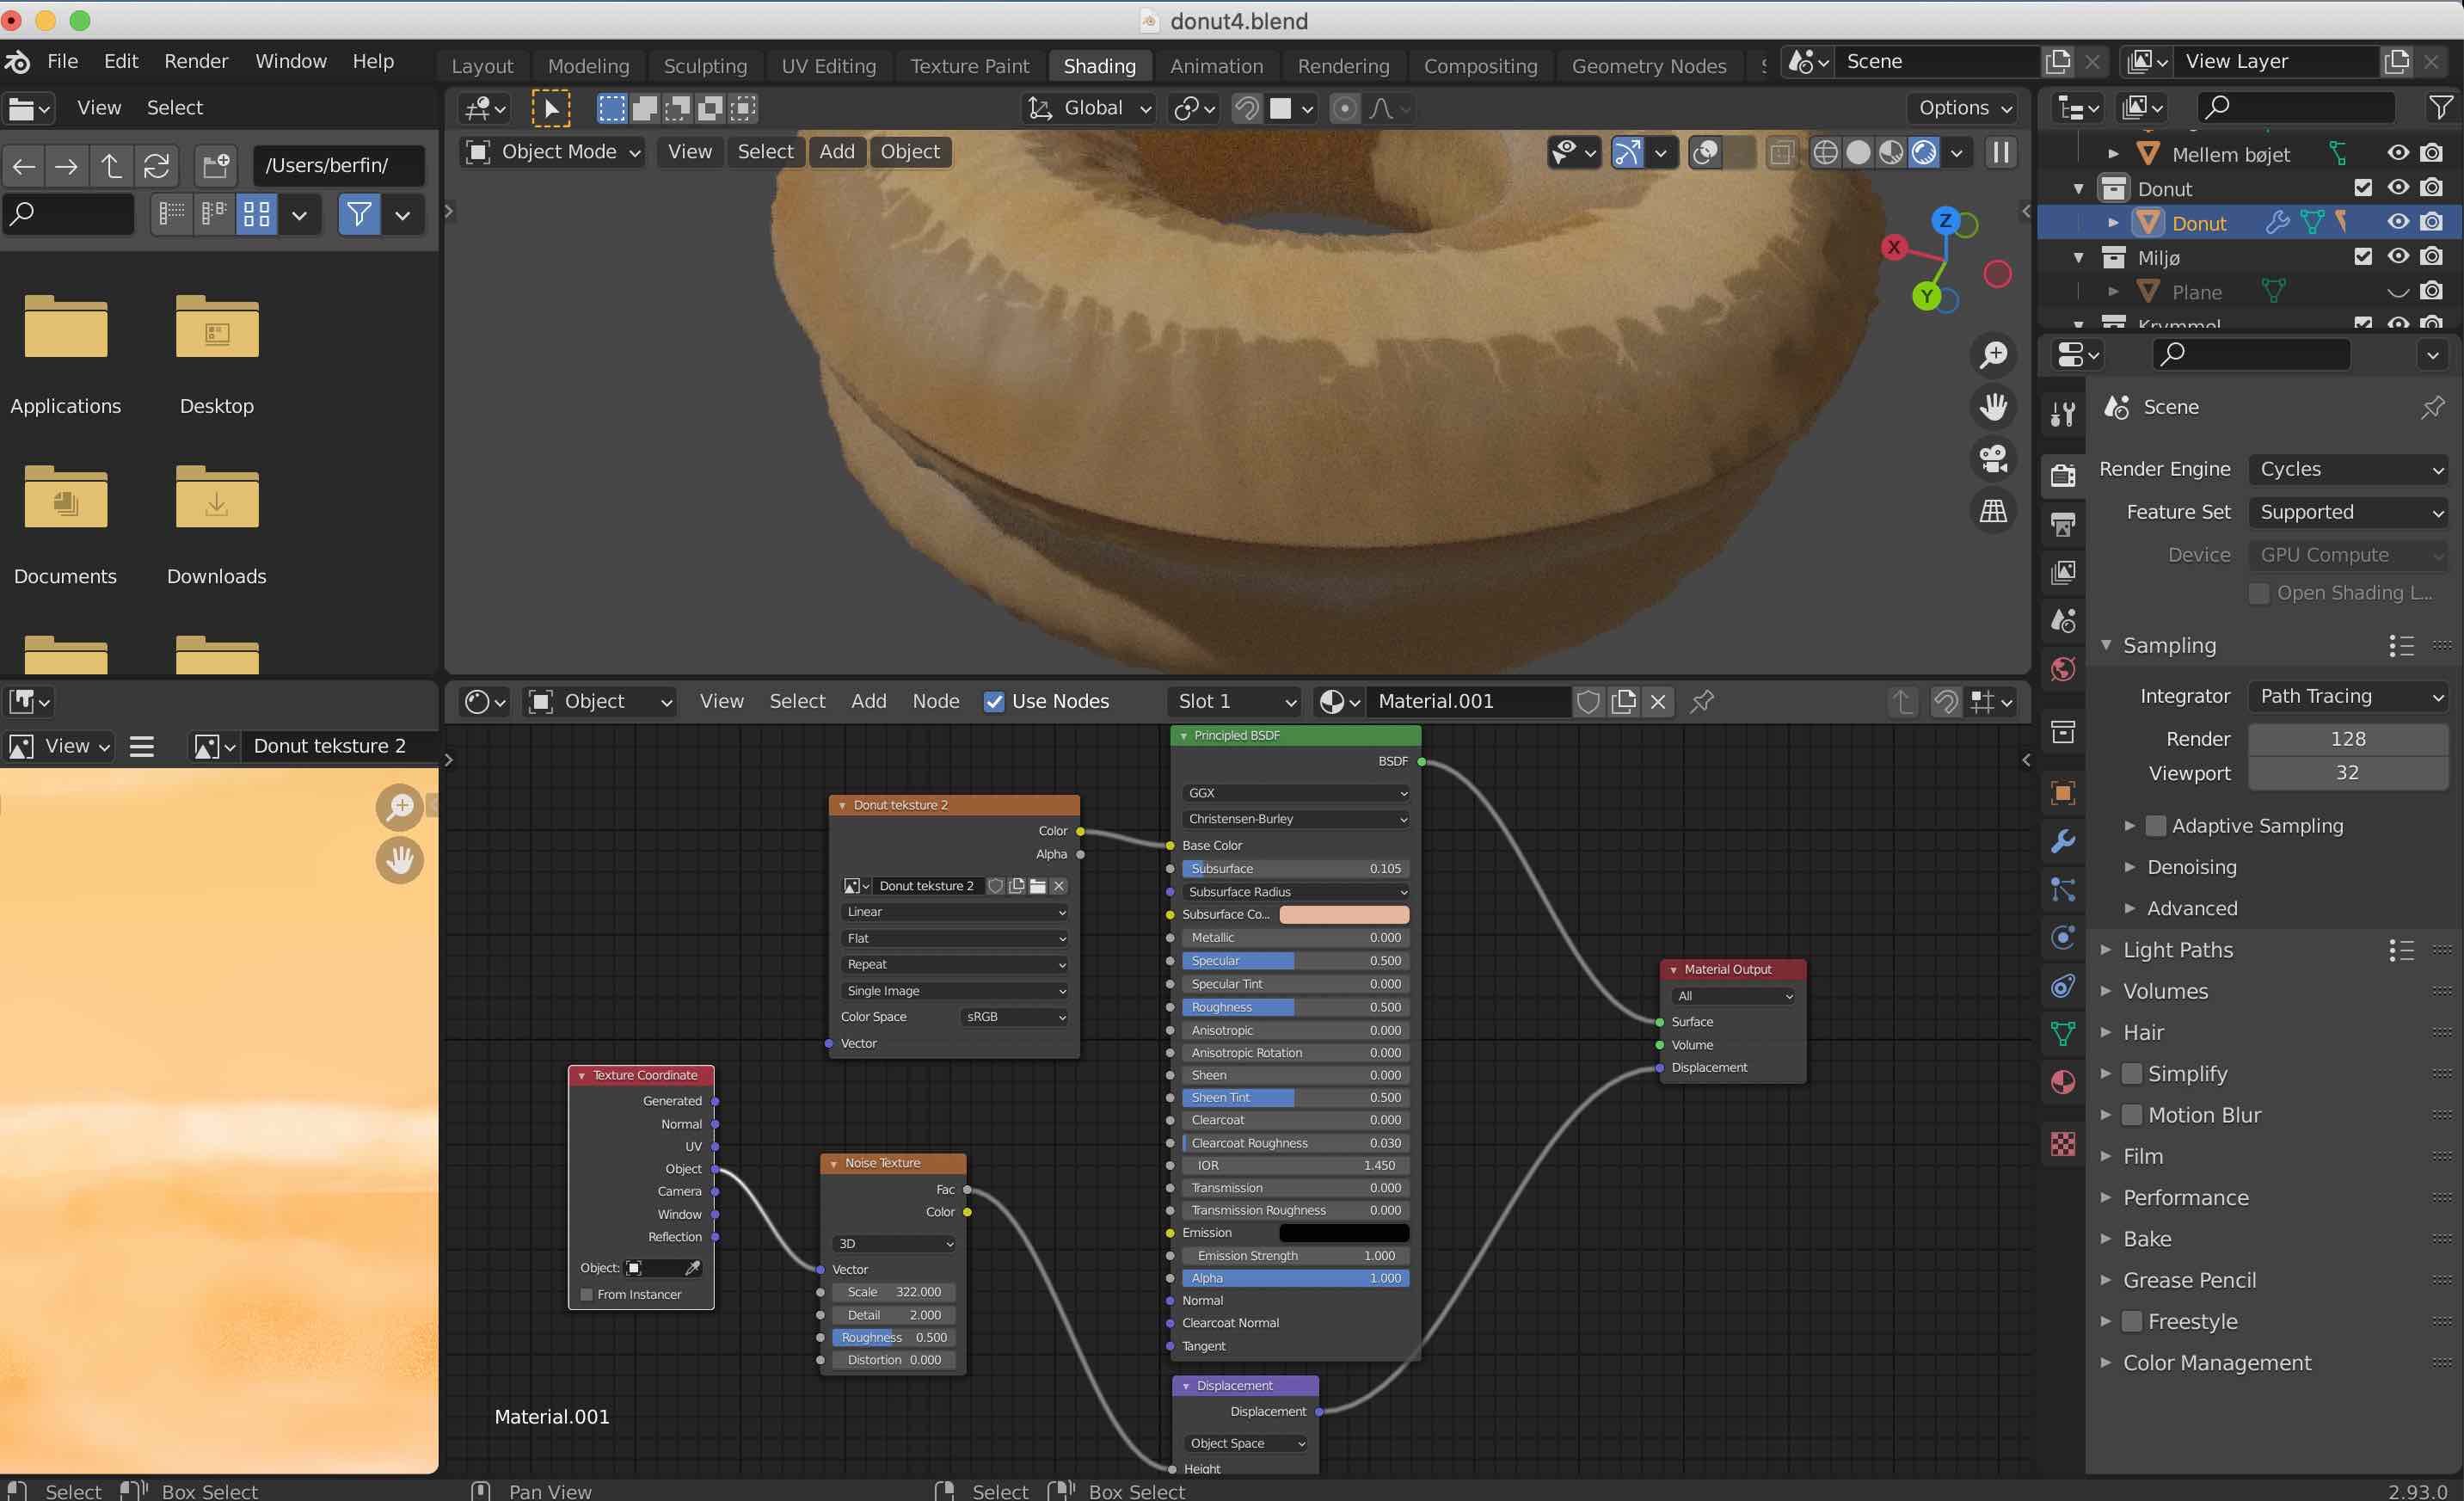Open Integrator Path Tracing dropdown
Viewport: 2464px width, 1501px height.
[2348, 696]
